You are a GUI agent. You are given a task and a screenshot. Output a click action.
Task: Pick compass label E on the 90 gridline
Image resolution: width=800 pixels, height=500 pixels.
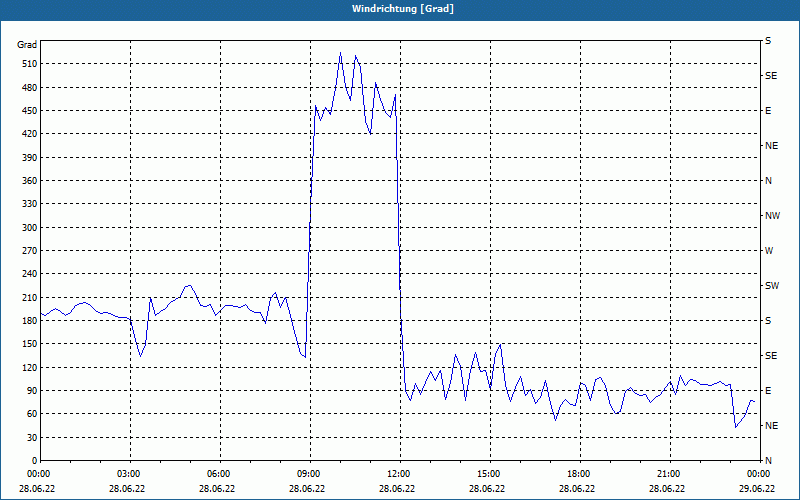coord(768,391)
